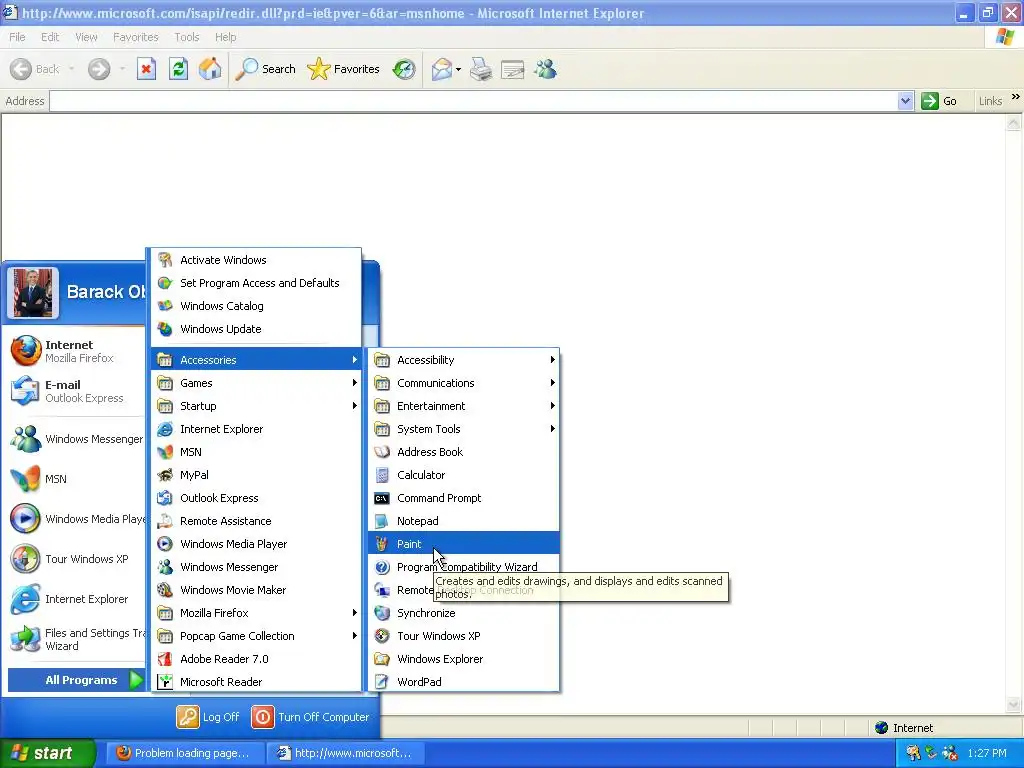This screenshot has width=1024, height=768.
Task: Click the Stop icon in IE toolbar
Action: coord(146,69)
